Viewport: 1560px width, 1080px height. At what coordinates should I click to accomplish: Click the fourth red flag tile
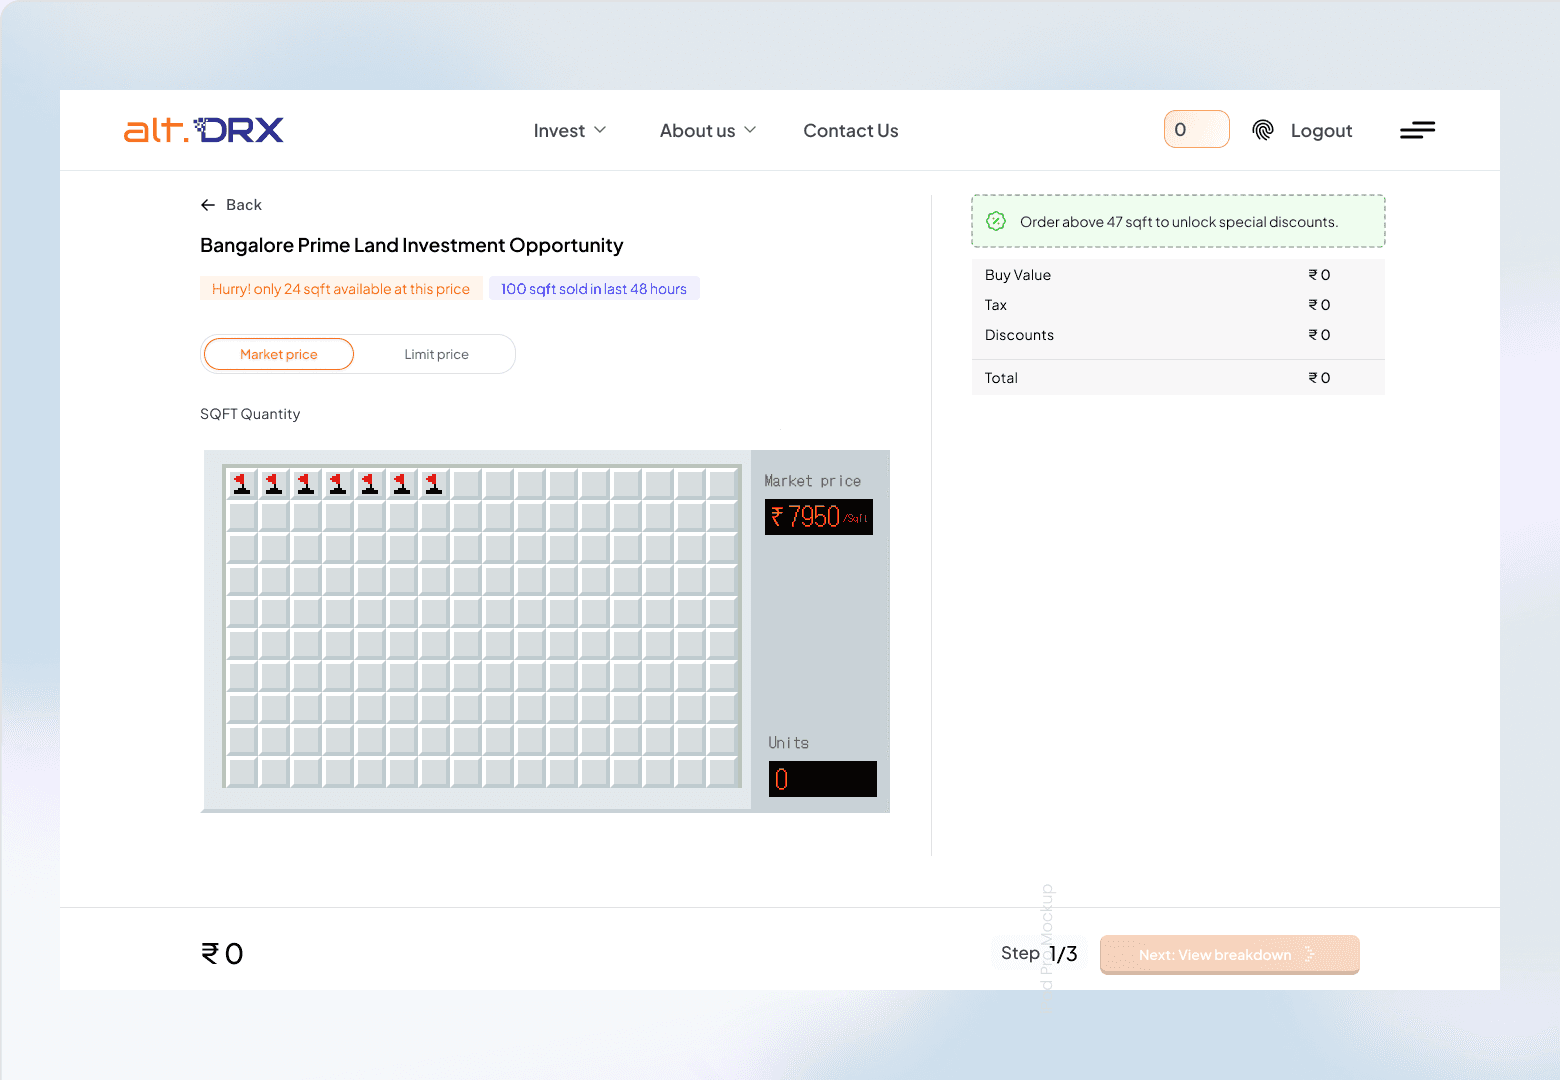(338, 484)
